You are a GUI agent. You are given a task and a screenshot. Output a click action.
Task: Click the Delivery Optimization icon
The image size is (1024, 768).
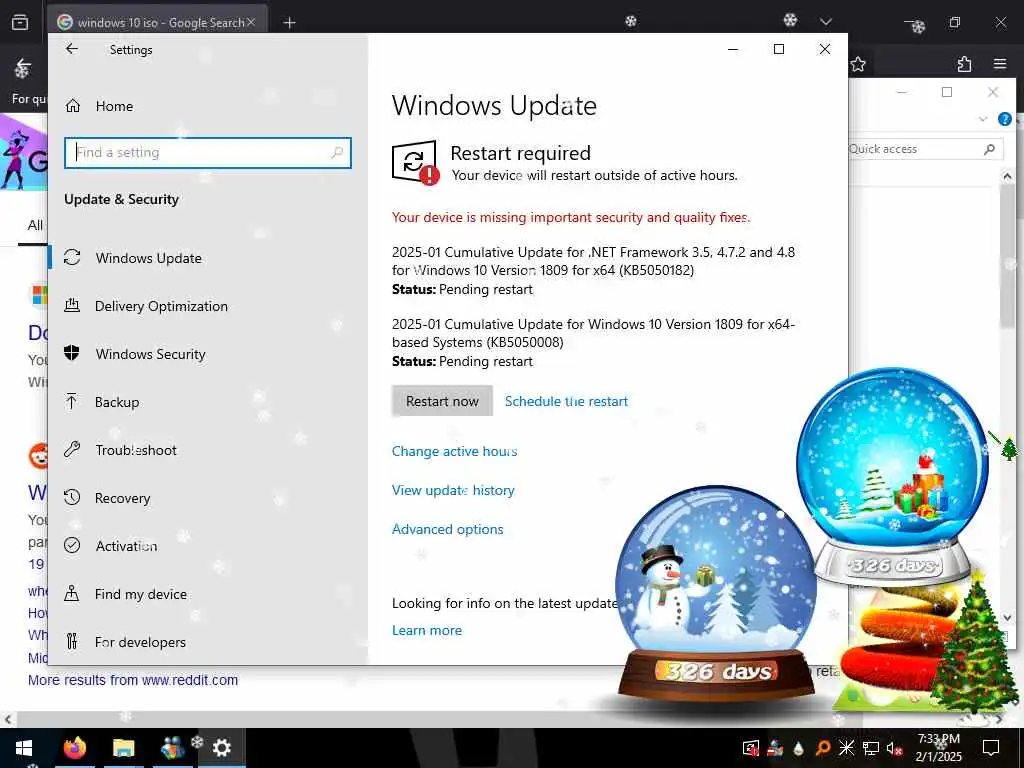72,305
